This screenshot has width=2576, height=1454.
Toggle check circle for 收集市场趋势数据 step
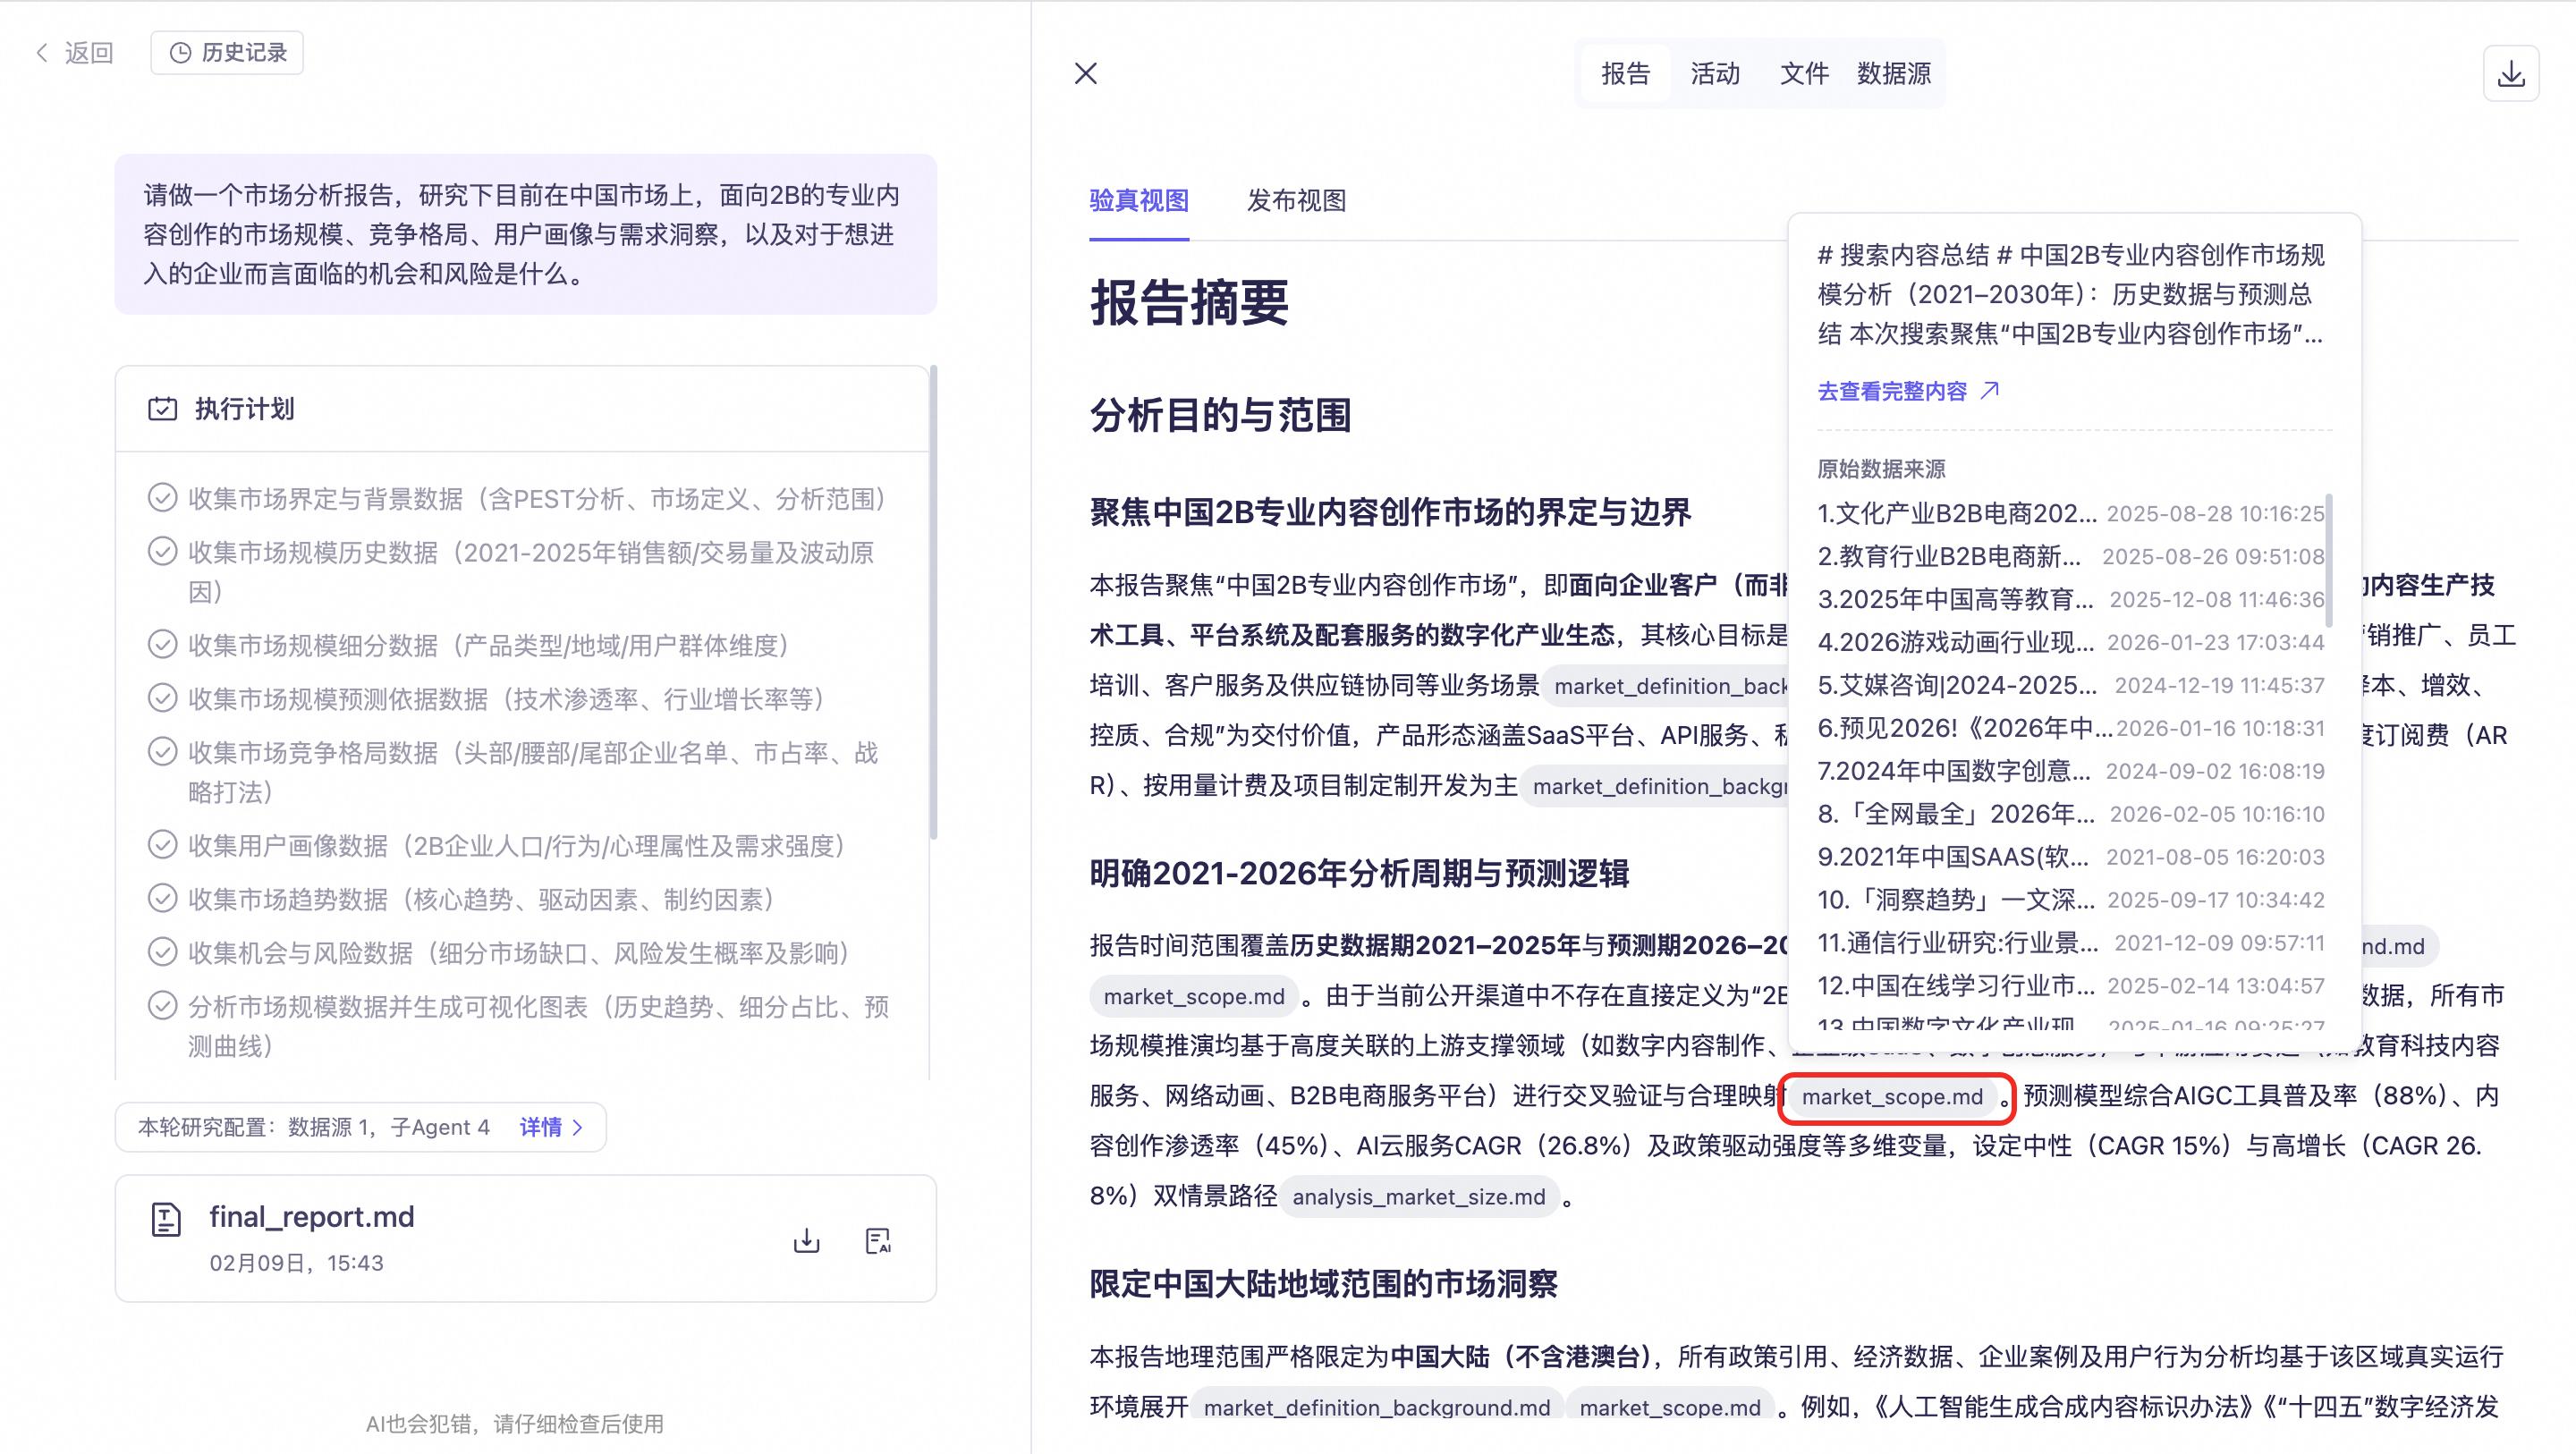162,898
